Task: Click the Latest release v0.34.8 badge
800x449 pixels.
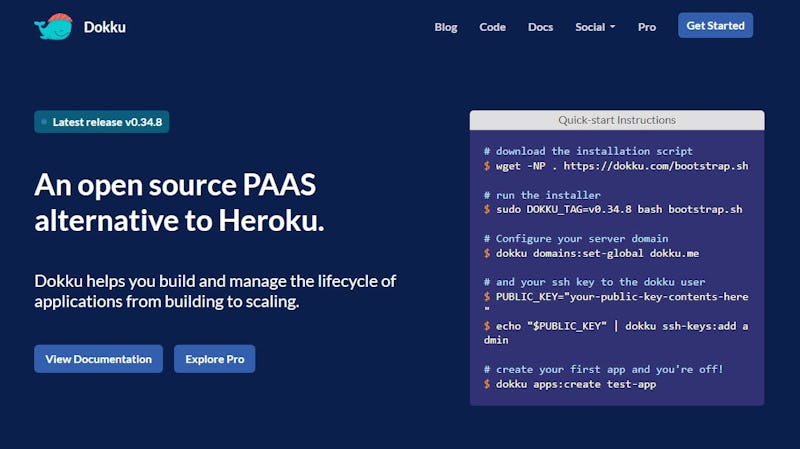Action: click(x=101, y=122)
